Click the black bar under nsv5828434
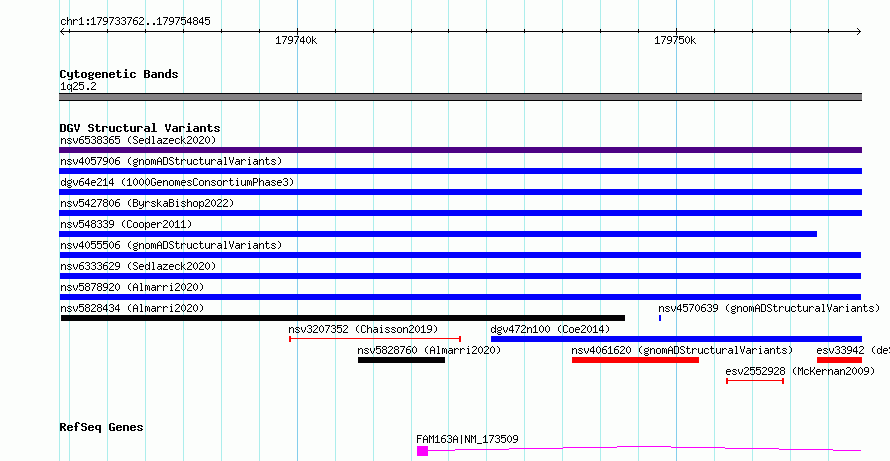Viewport: 890px width, 461px height. (x=343, y=318)
